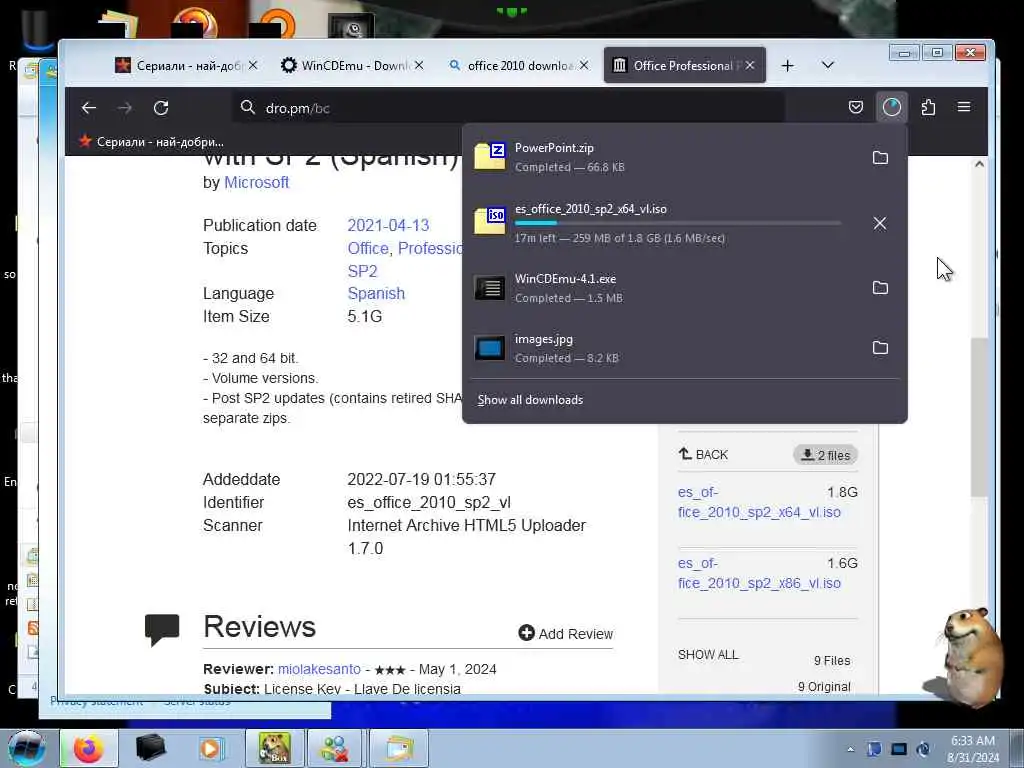
Task: Open the SP2 topic link
Action: click(362, 271)
